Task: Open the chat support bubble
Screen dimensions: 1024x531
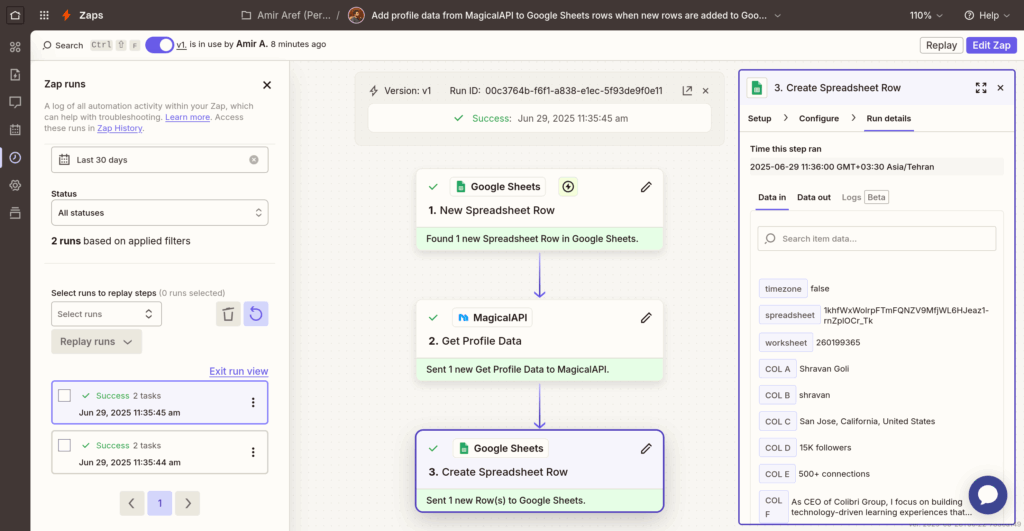Action: 987,494
